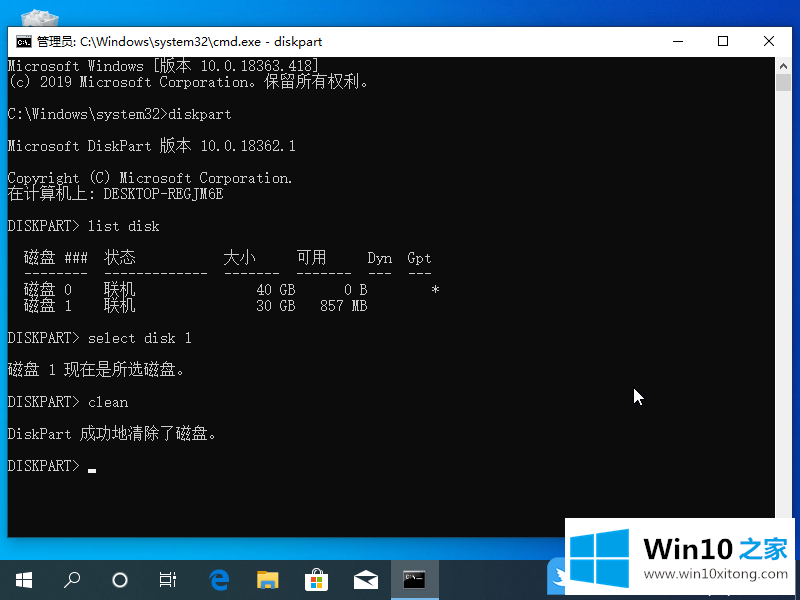Image resolution: width=800 pixels, height=600 pixels.
Task: Click the 'Dyn' column header
Action: pyautogui.click(x=380, y=258)
